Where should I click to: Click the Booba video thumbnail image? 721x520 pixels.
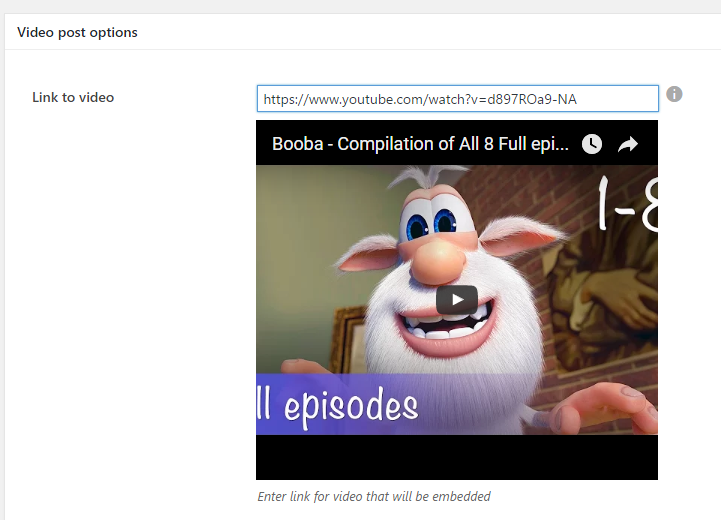457,300
